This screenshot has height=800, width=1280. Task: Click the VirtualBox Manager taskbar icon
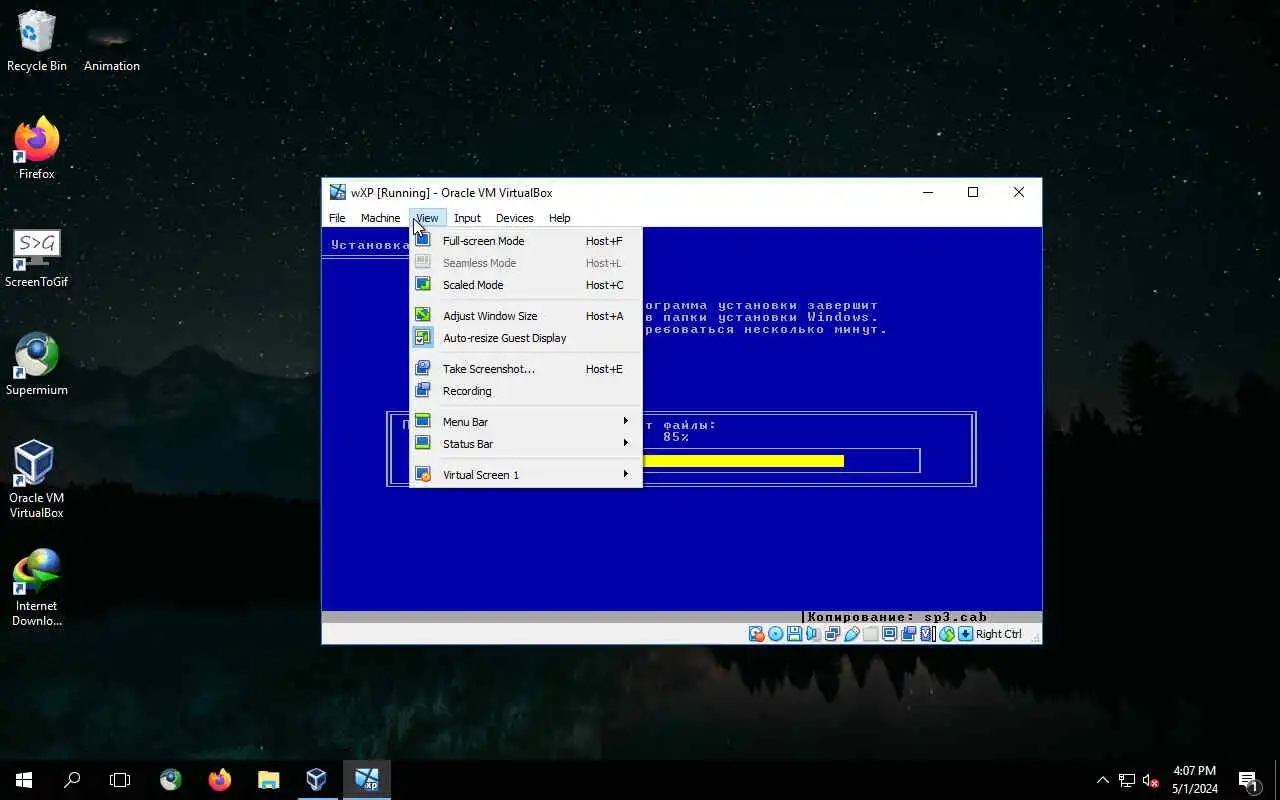point(316,779)
